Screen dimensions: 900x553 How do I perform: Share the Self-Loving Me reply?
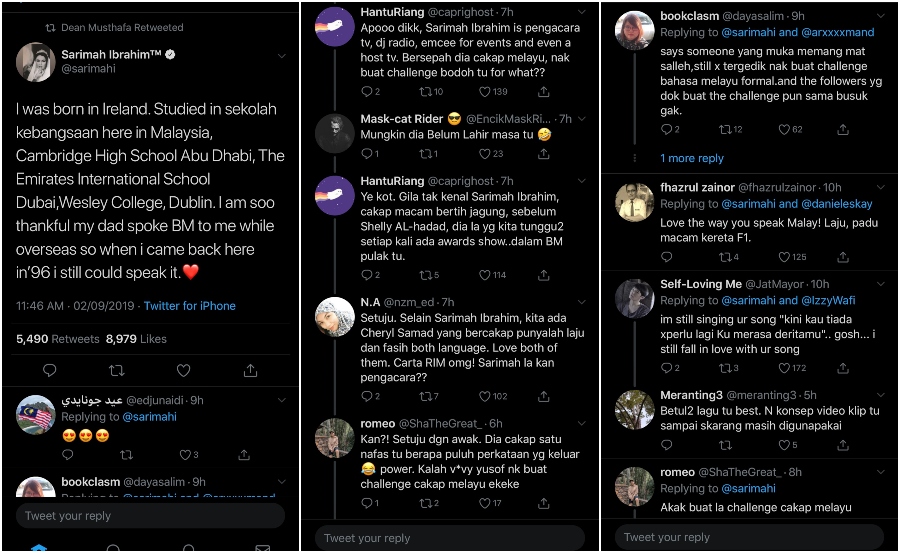843,369
